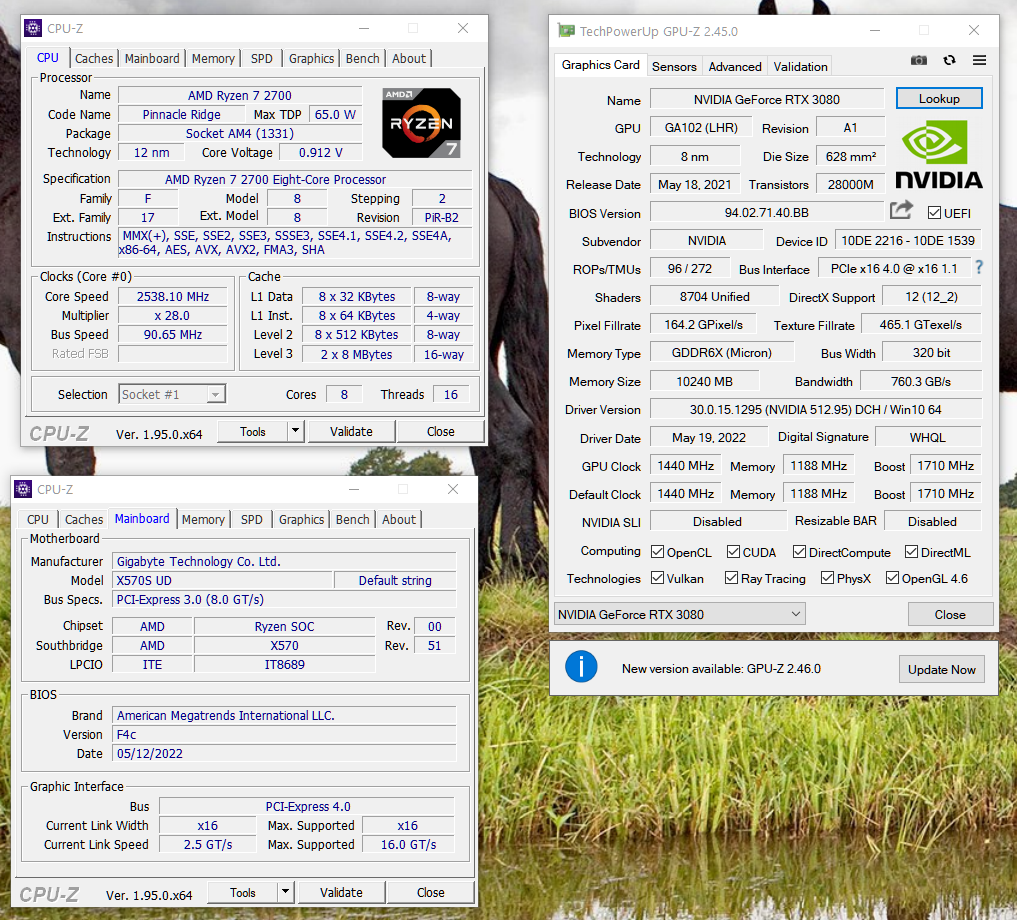Toggle the UEFI checkbox
The height and width of the screenshot is (920, 1017).
coord(934,213)
